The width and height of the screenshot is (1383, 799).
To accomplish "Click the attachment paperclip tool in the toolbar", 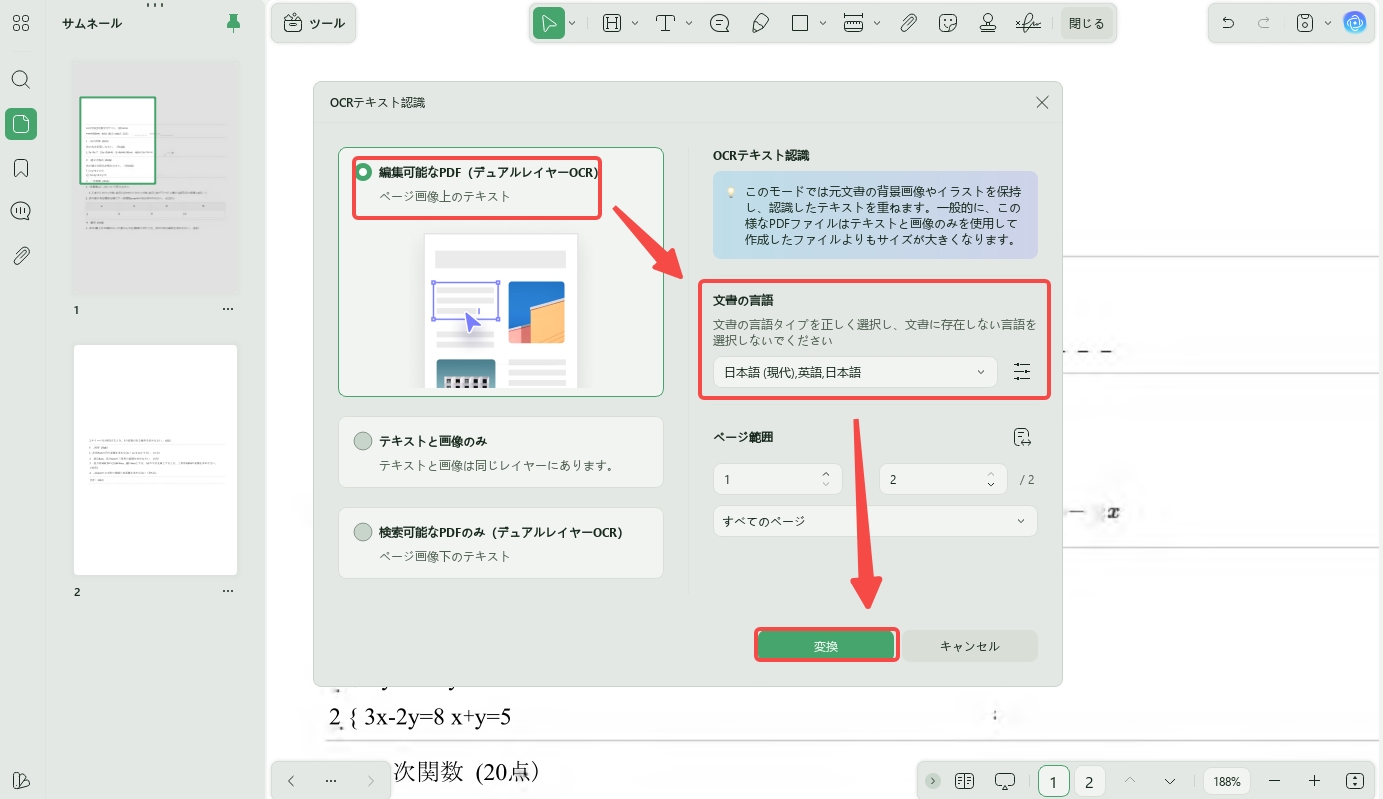I will (x=908, y=23).
